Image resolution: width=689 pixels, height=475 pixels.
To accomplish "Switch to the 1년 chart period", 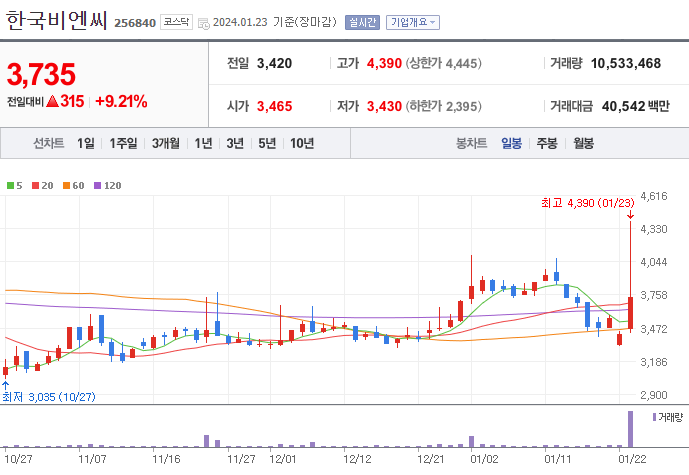I will tap(203, 143).
